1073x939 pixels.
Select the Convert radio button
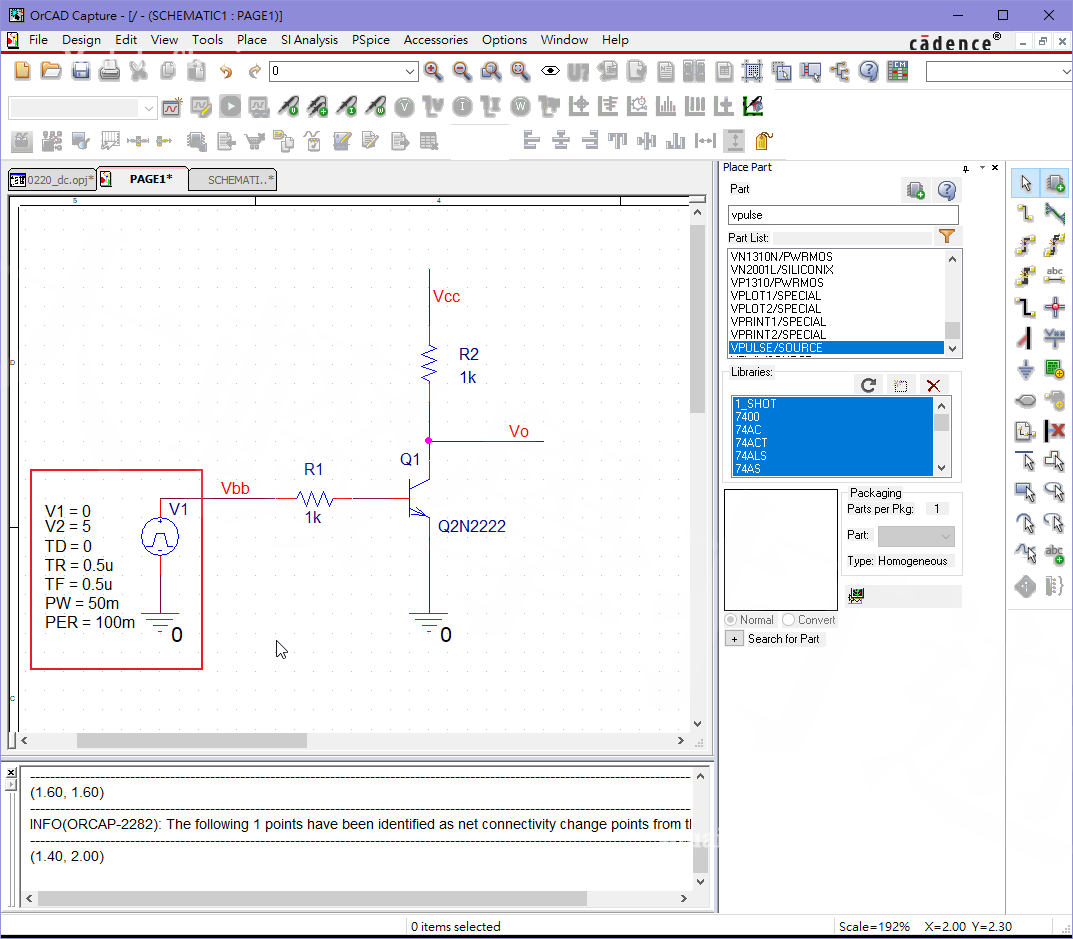[788, 619]
